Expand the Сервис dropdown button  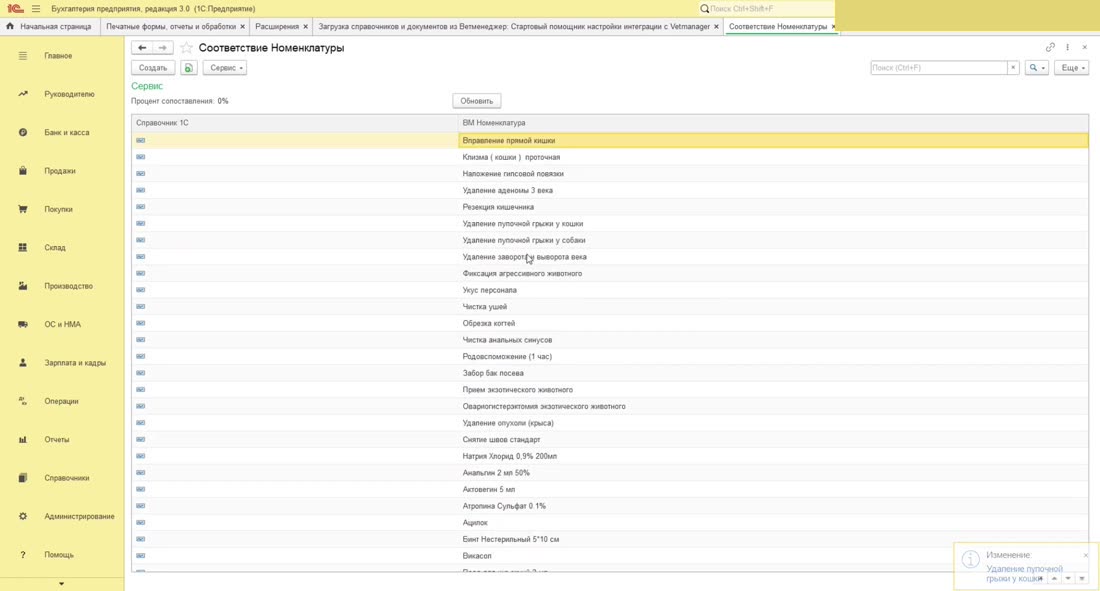point(224,68)
